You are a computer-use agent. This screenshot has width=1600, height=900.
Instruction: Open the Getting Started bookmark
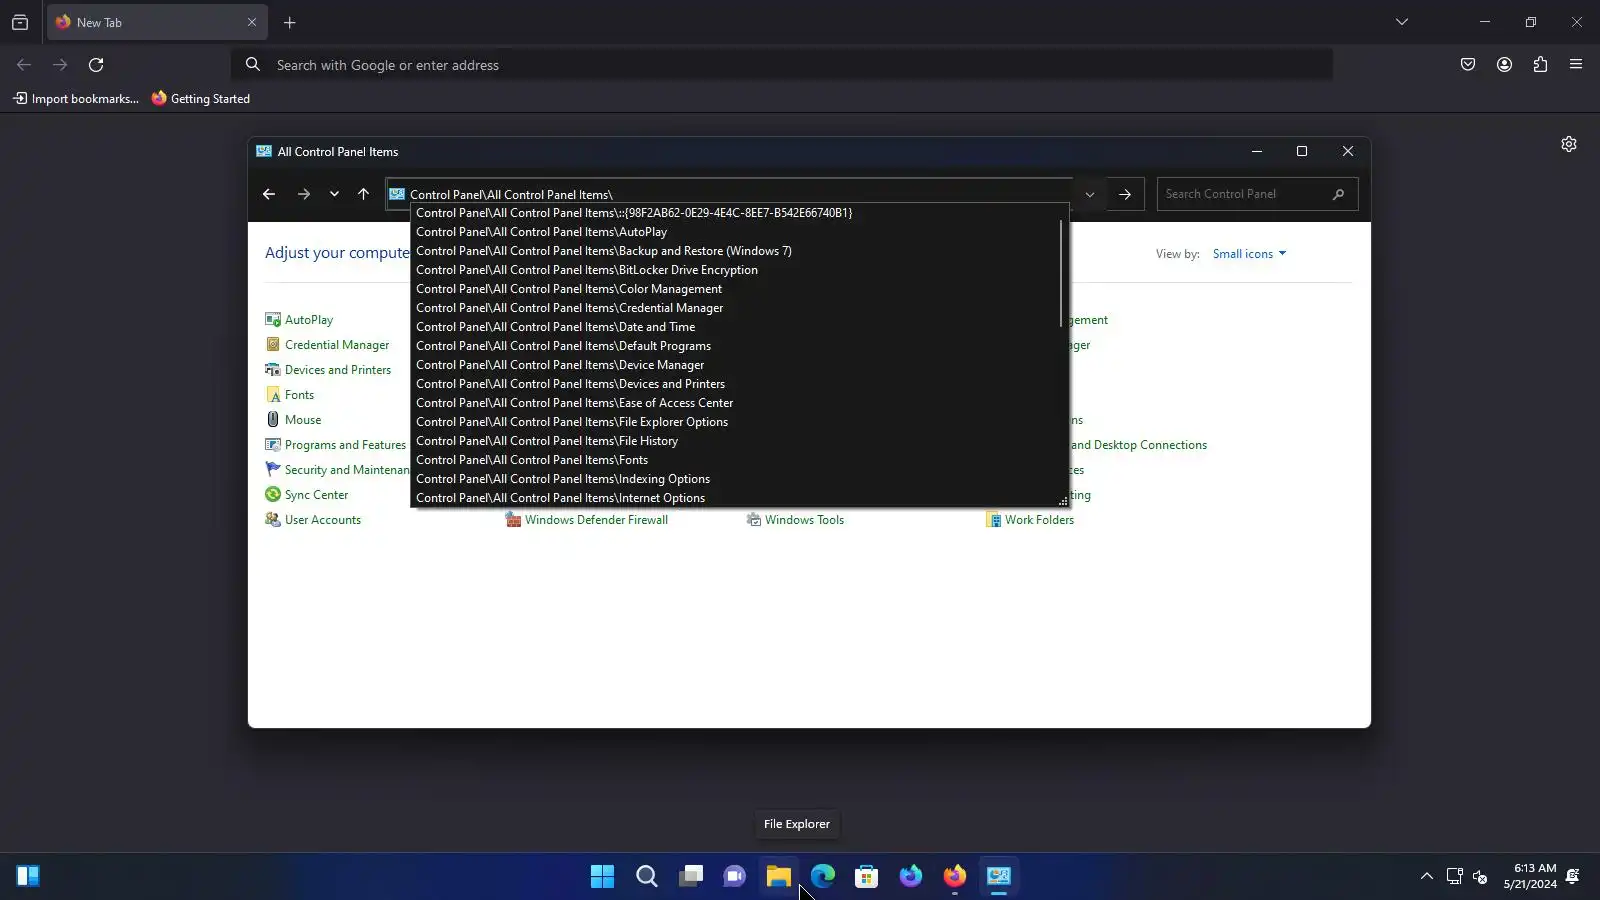click(x=201, y=99)
